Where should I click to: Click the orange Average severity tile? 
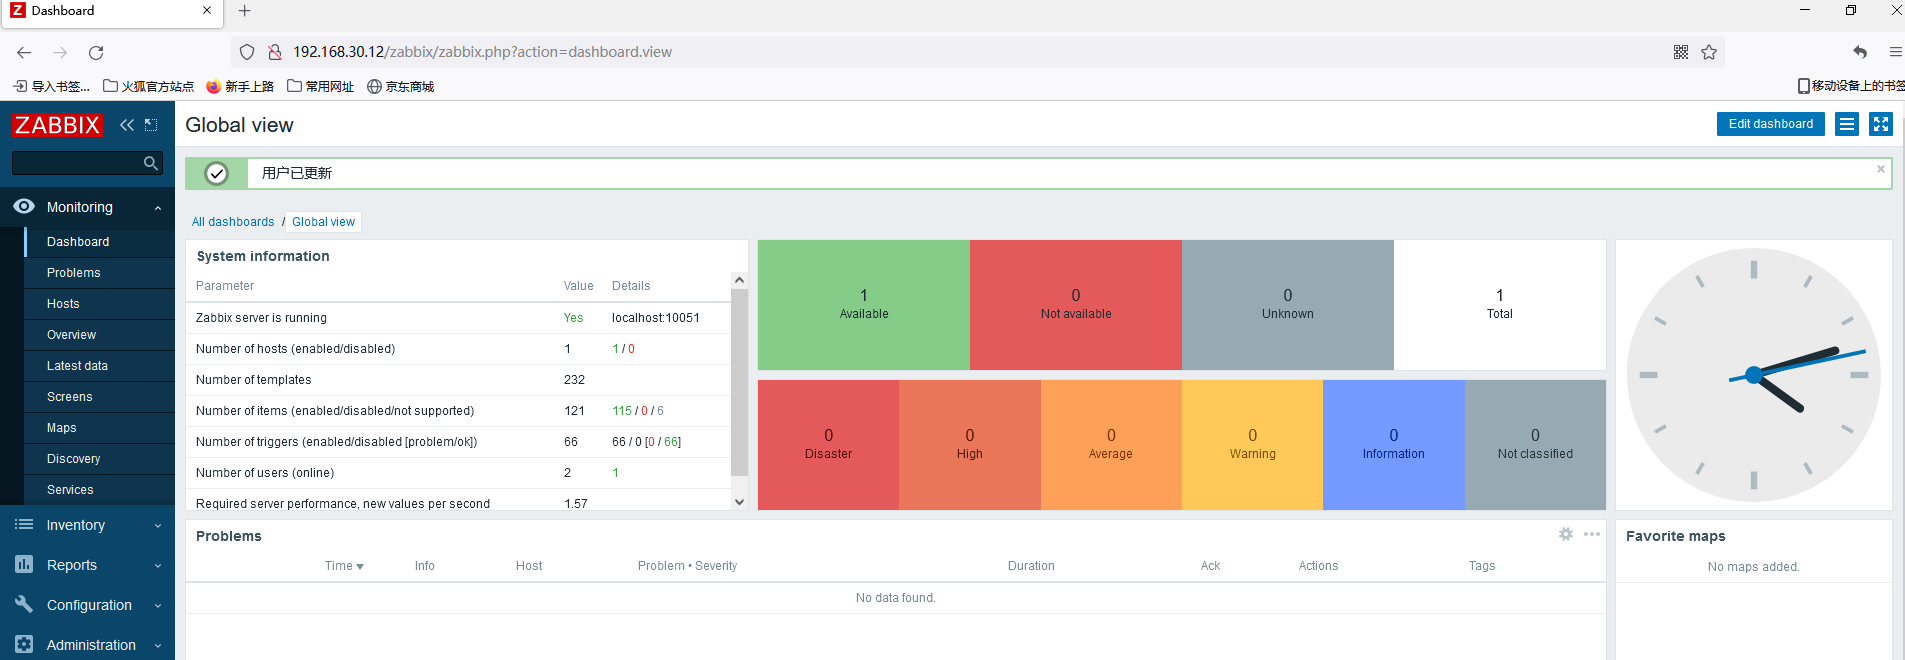1111,445
